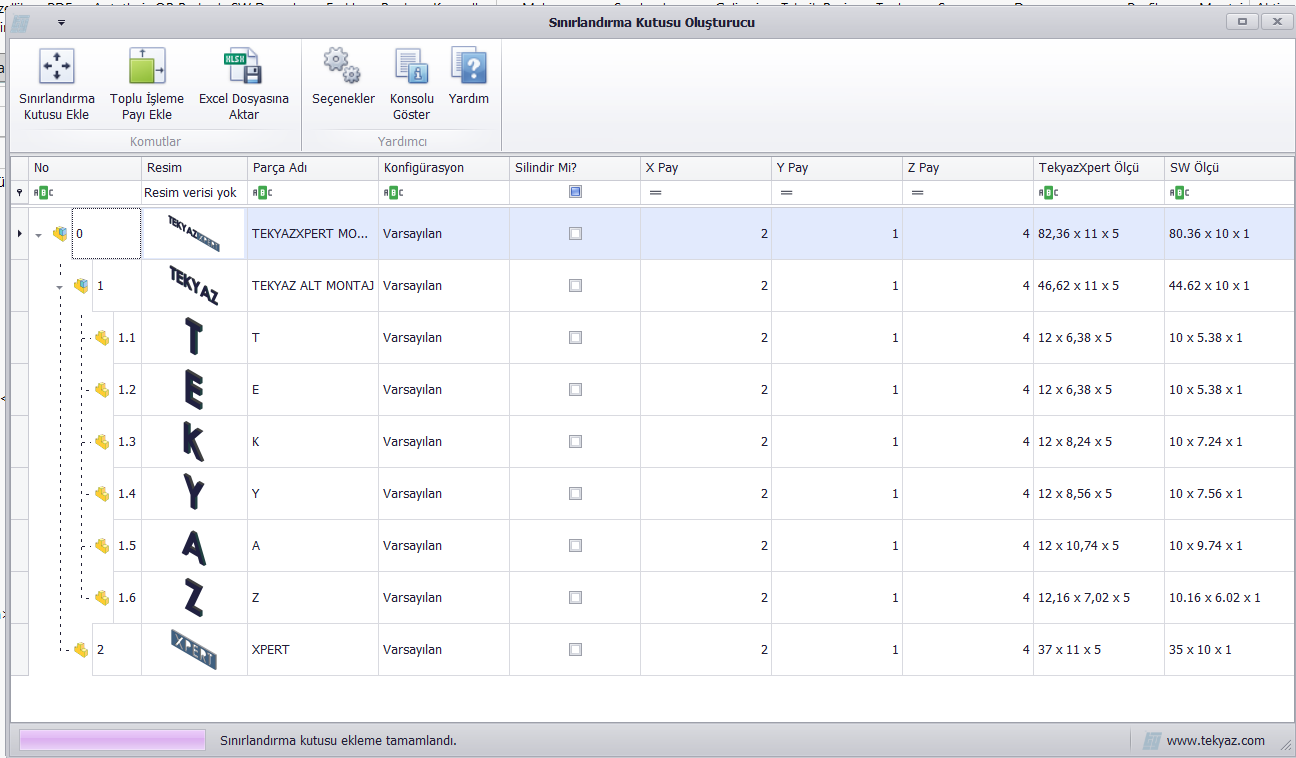Export with Excel Dosyasına Aktar icon
The width and height of the screenshot is (1296, 758).
point(243,66)
